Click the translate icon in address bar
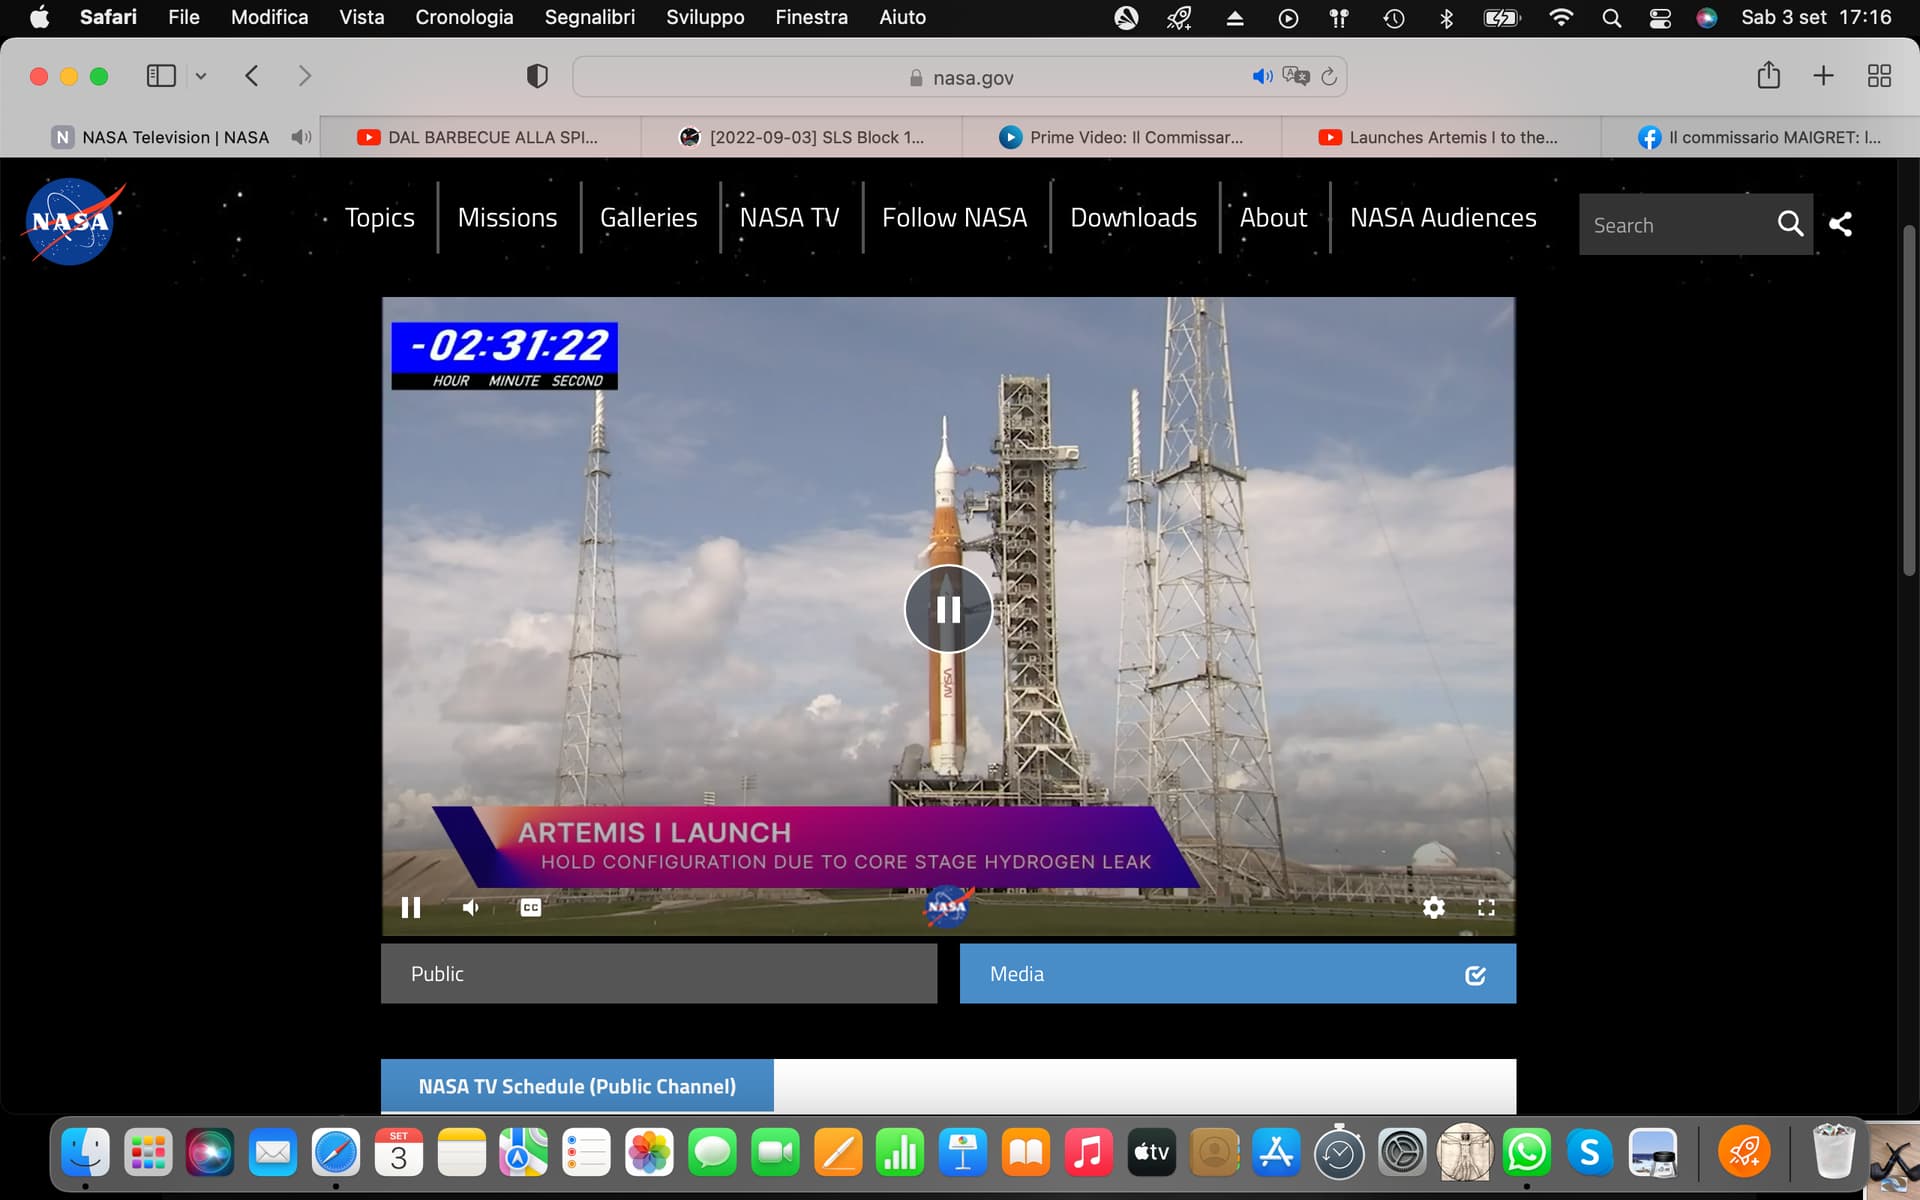The width and height of the screenshot is (1920, 1200). click(x=1296, y=76)
